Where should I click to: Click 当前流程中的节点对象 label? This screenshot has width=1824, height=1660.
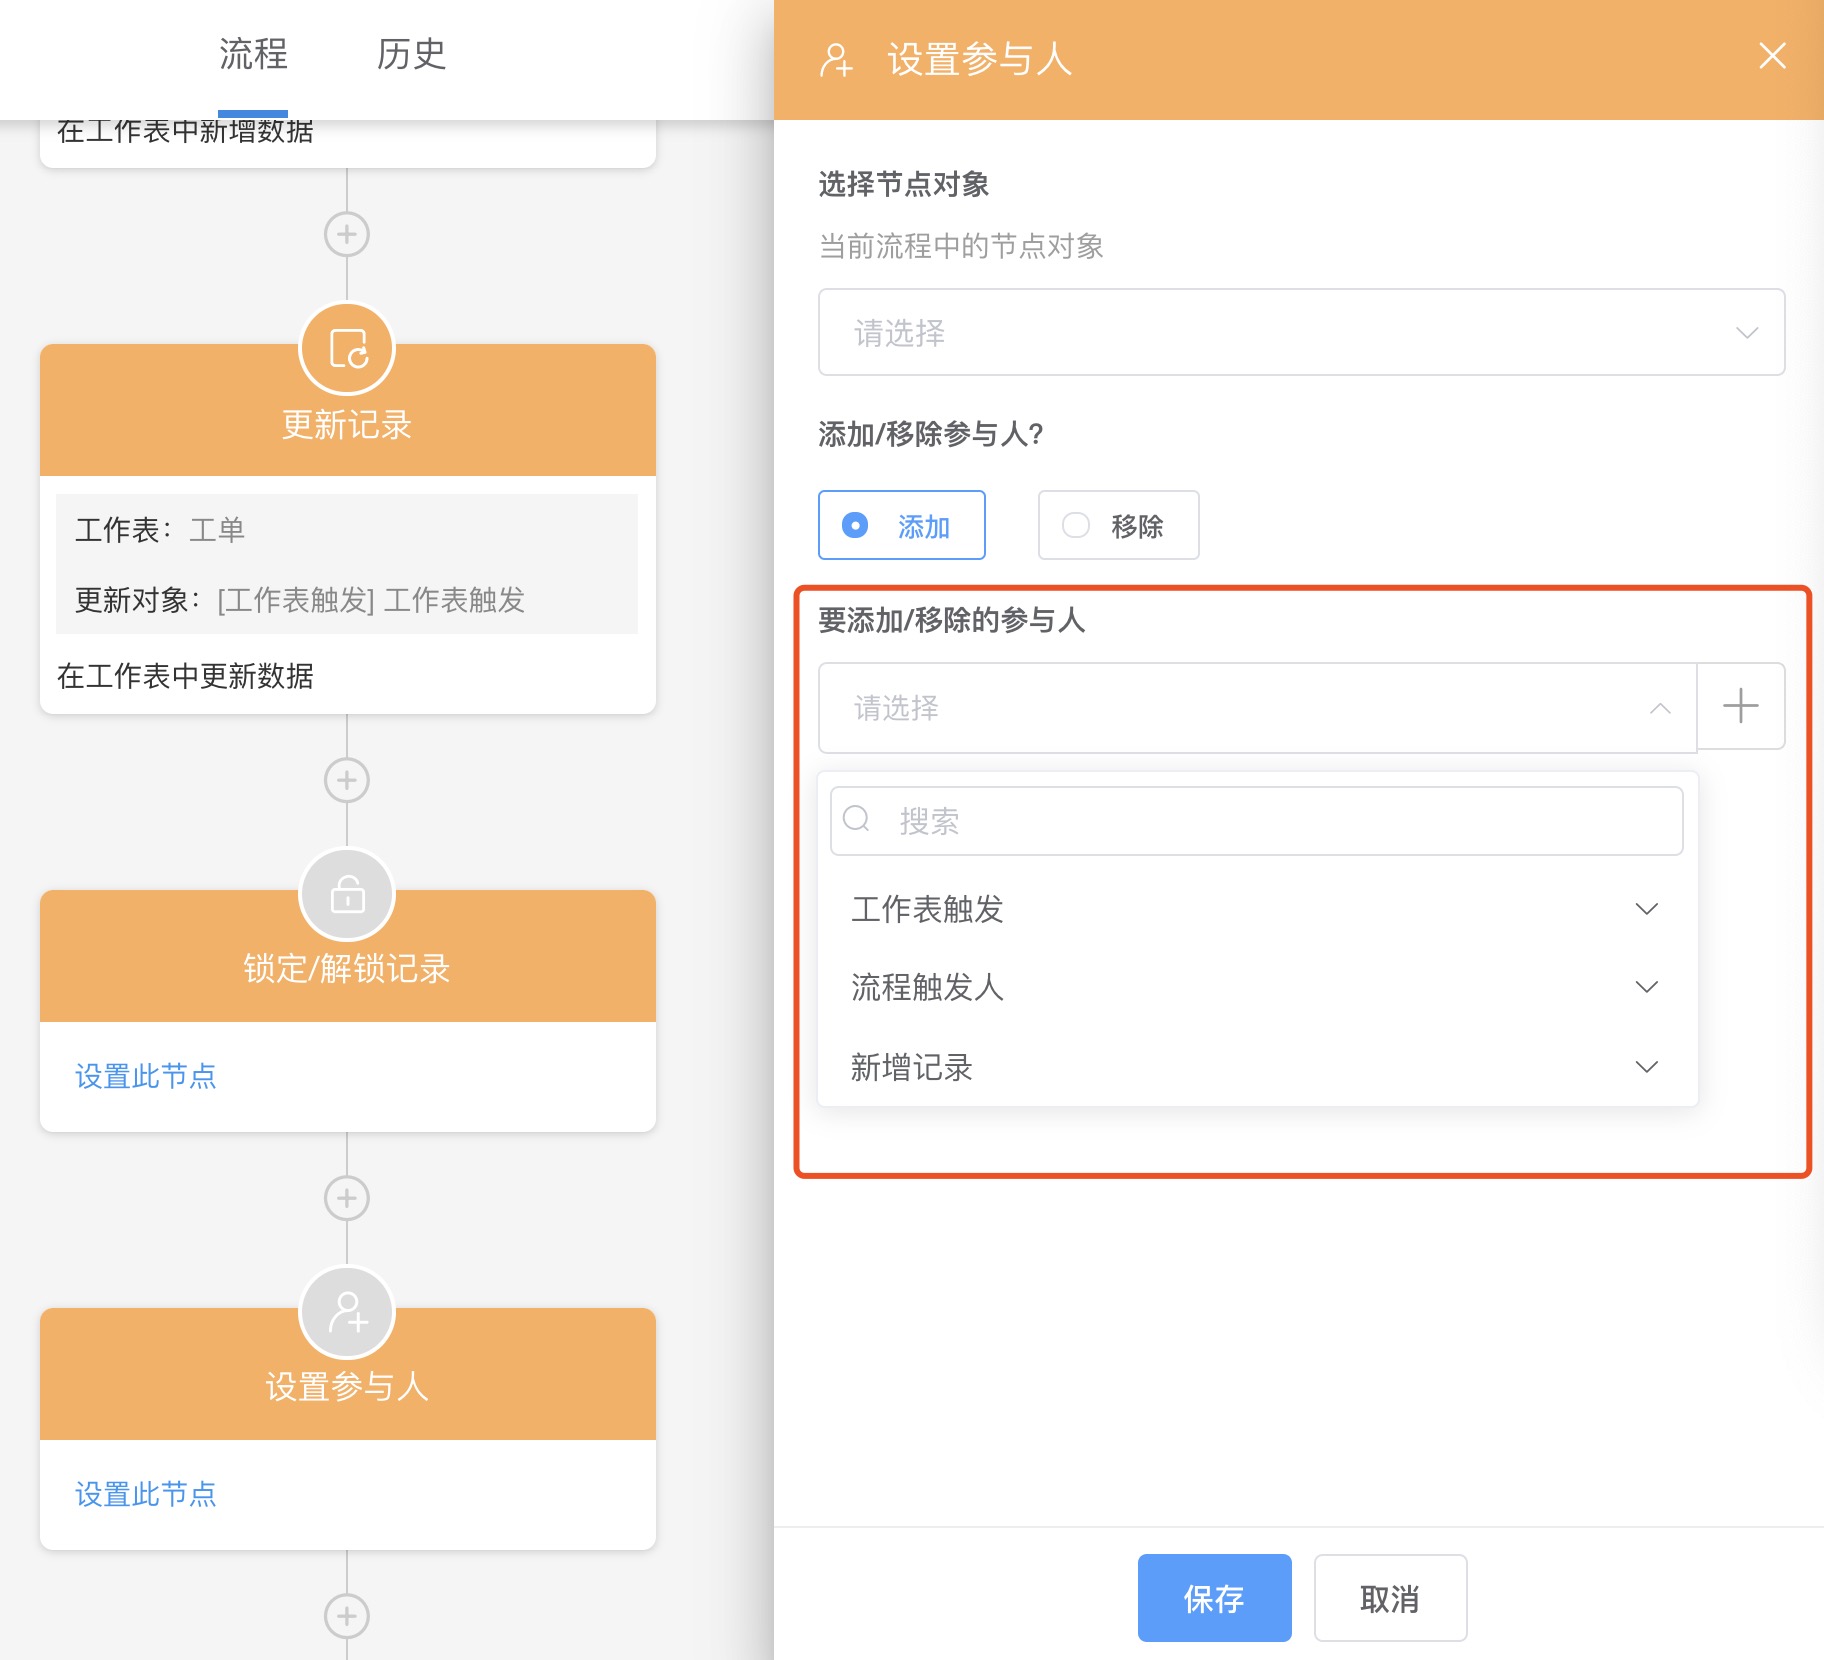coord(961,246)
